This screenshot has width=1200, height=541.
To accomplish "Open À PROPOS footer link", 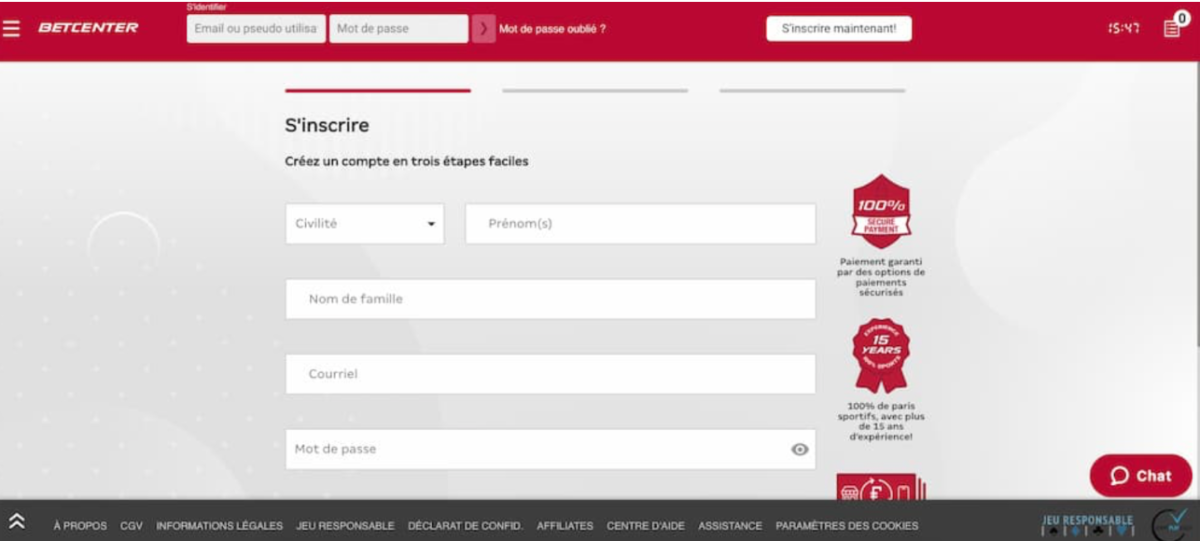I will click(80, 526).
